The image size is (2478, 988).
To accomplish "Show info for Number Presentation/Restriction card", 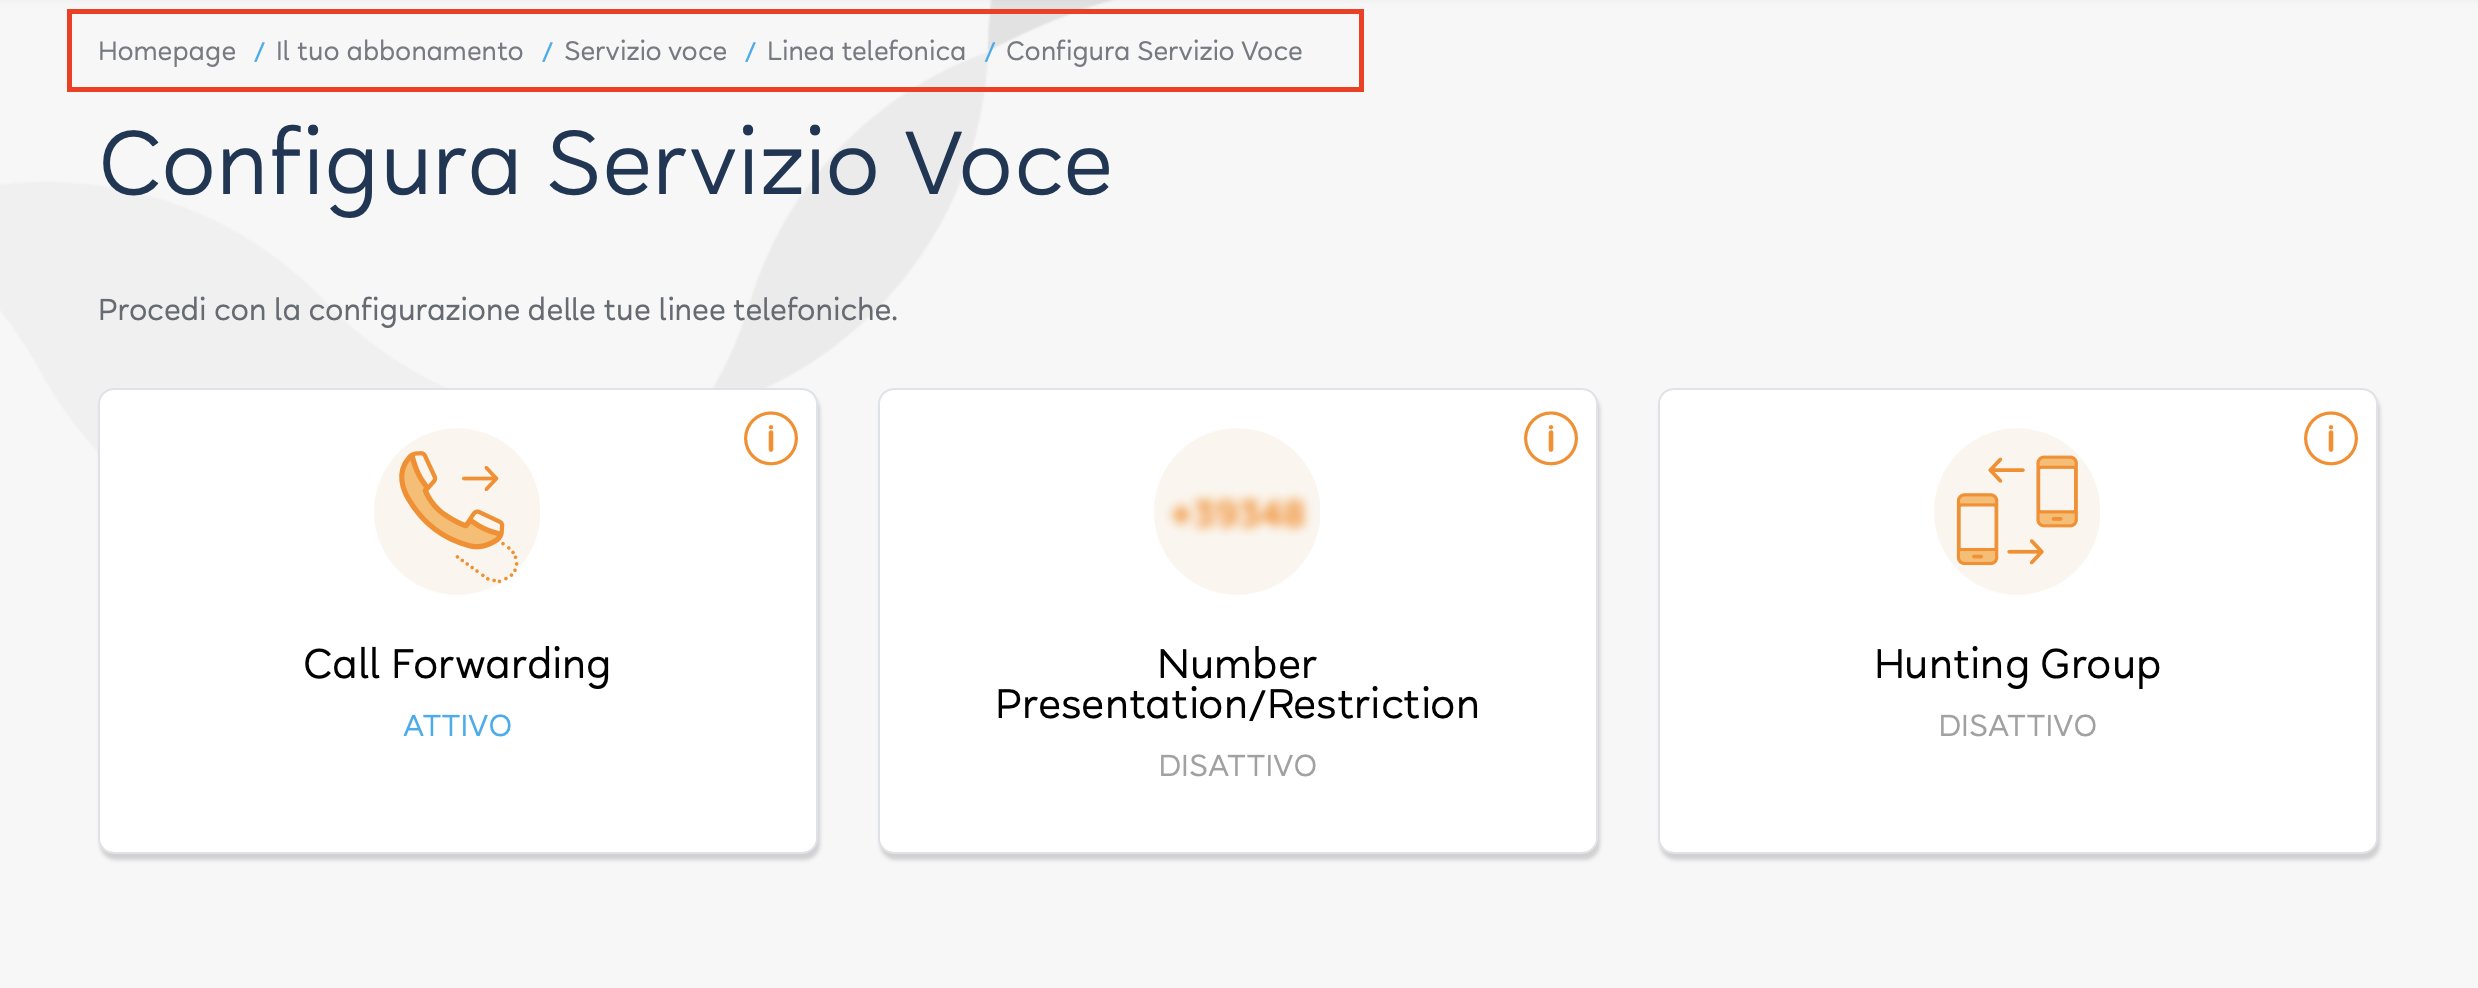I will tap(1550, 438).
